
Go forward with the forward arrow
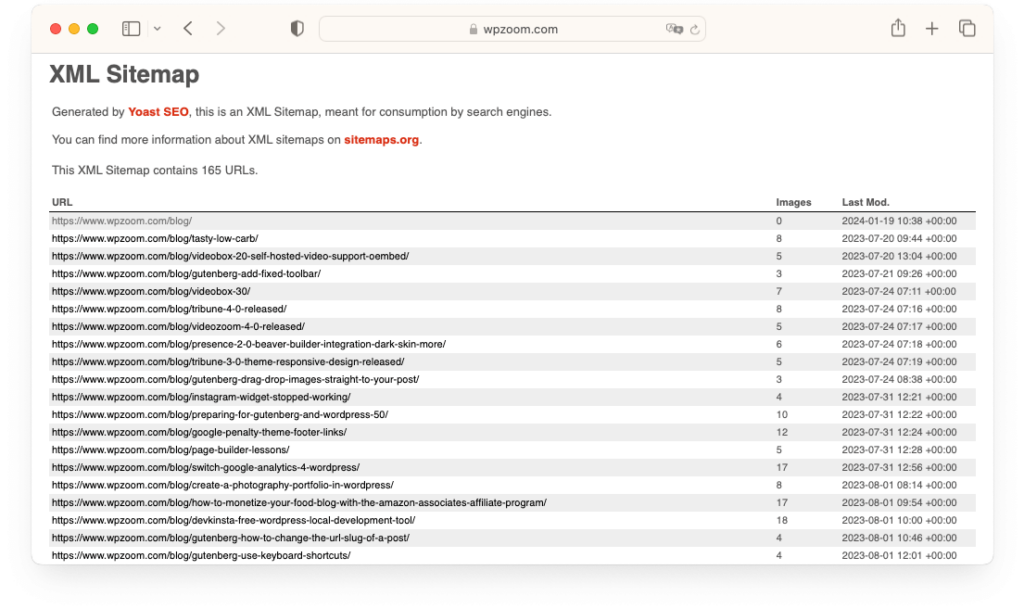pos(221,29)
